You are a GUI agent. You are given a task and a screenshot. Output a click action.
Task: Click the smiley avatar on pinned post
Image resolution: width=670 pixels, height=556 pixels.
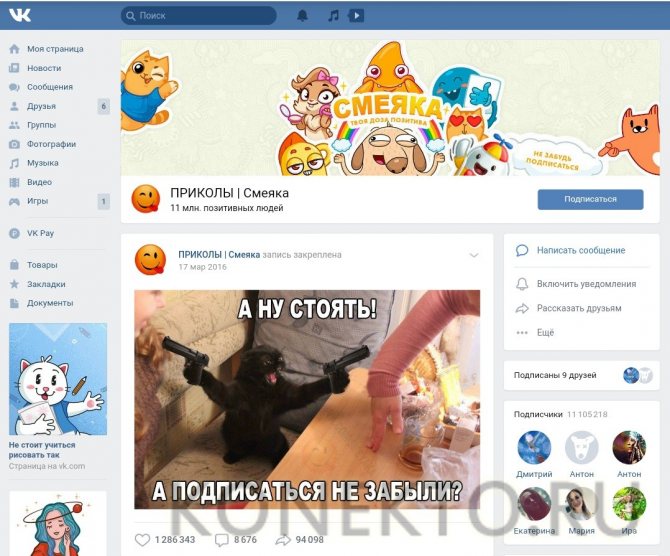(x=150, y=259)
